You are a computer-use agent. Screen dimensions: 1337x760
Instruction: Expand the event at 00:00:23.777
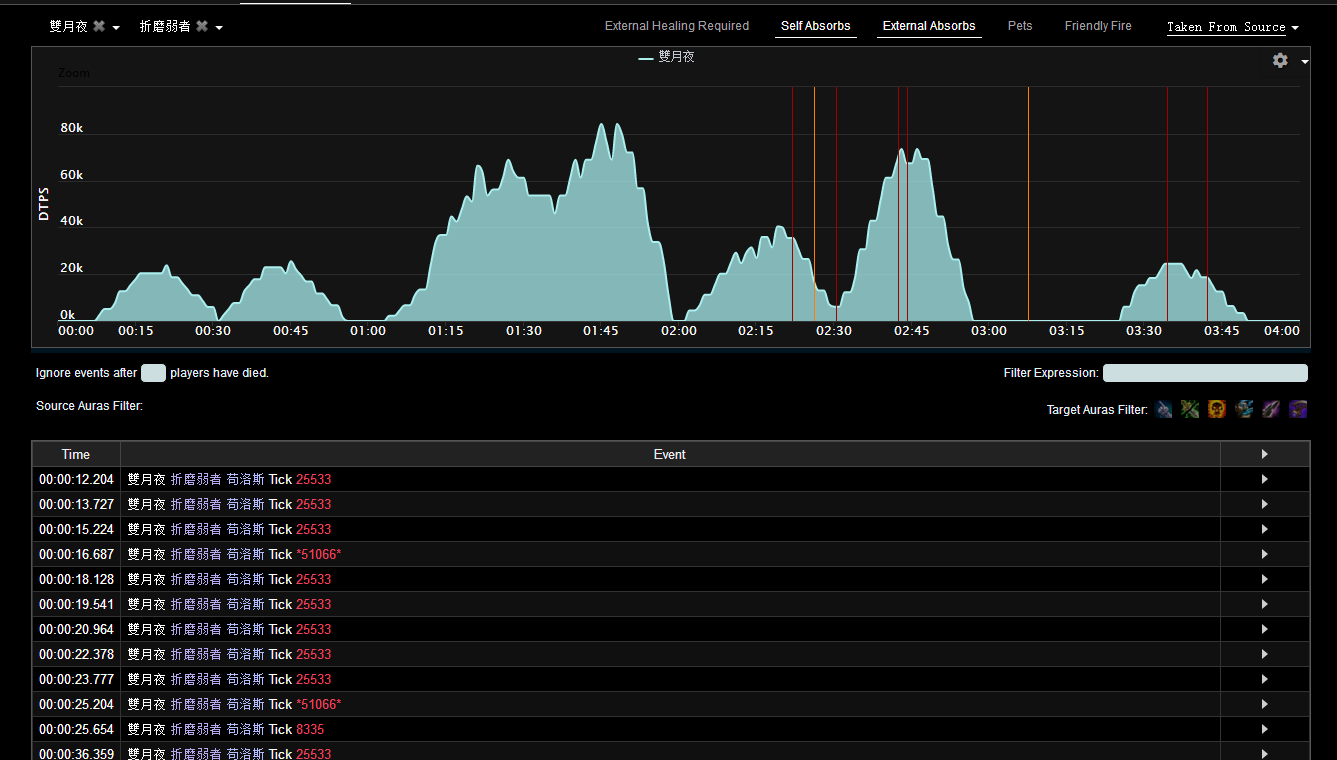click(x=1265, y=679)
